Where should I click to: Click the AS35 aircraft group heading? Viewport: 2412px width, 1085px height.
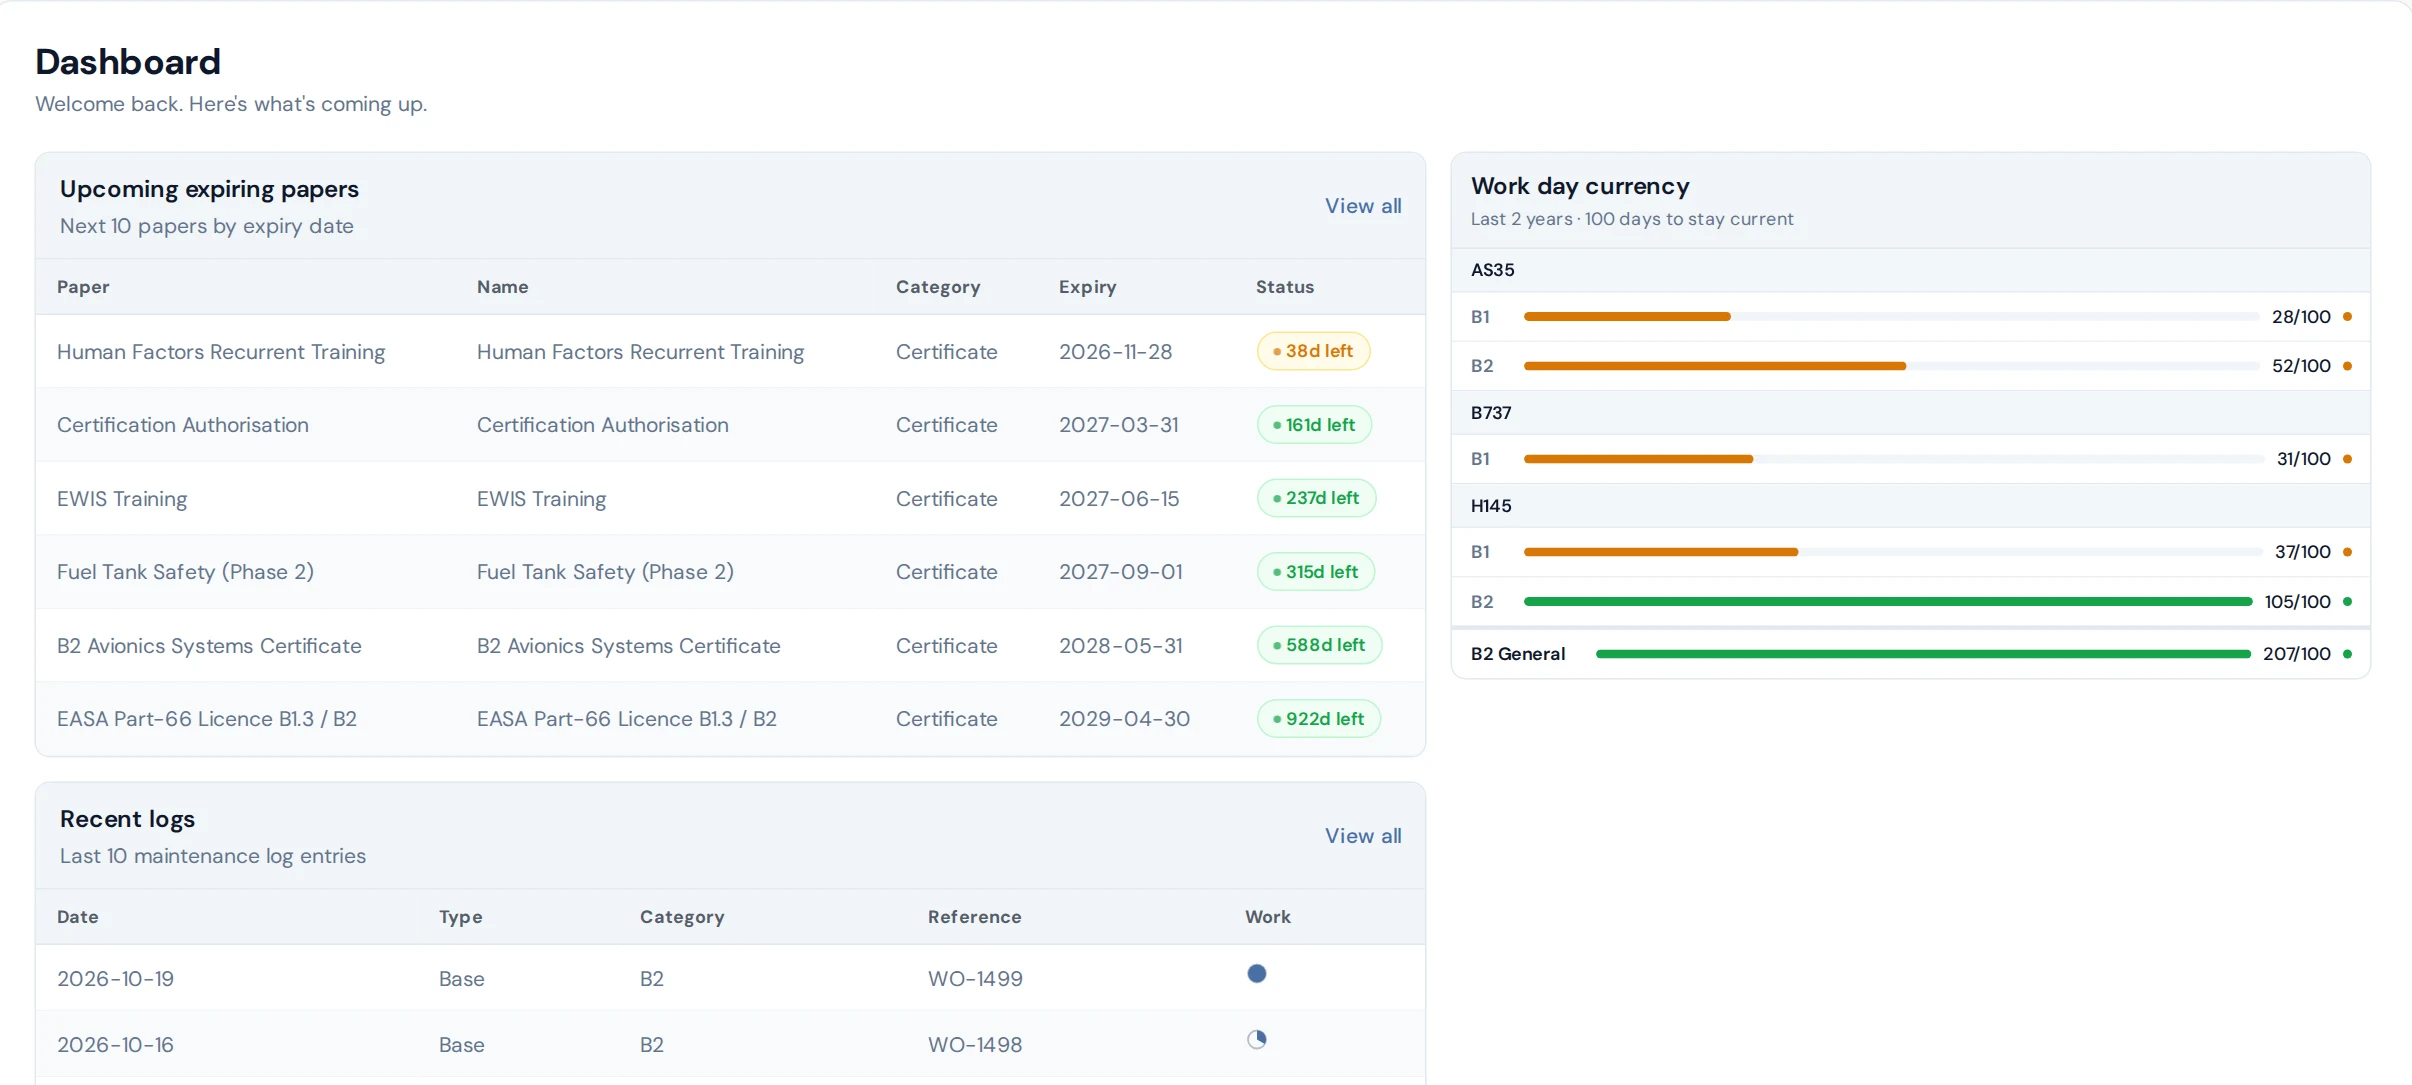(x=1493, y=270)
